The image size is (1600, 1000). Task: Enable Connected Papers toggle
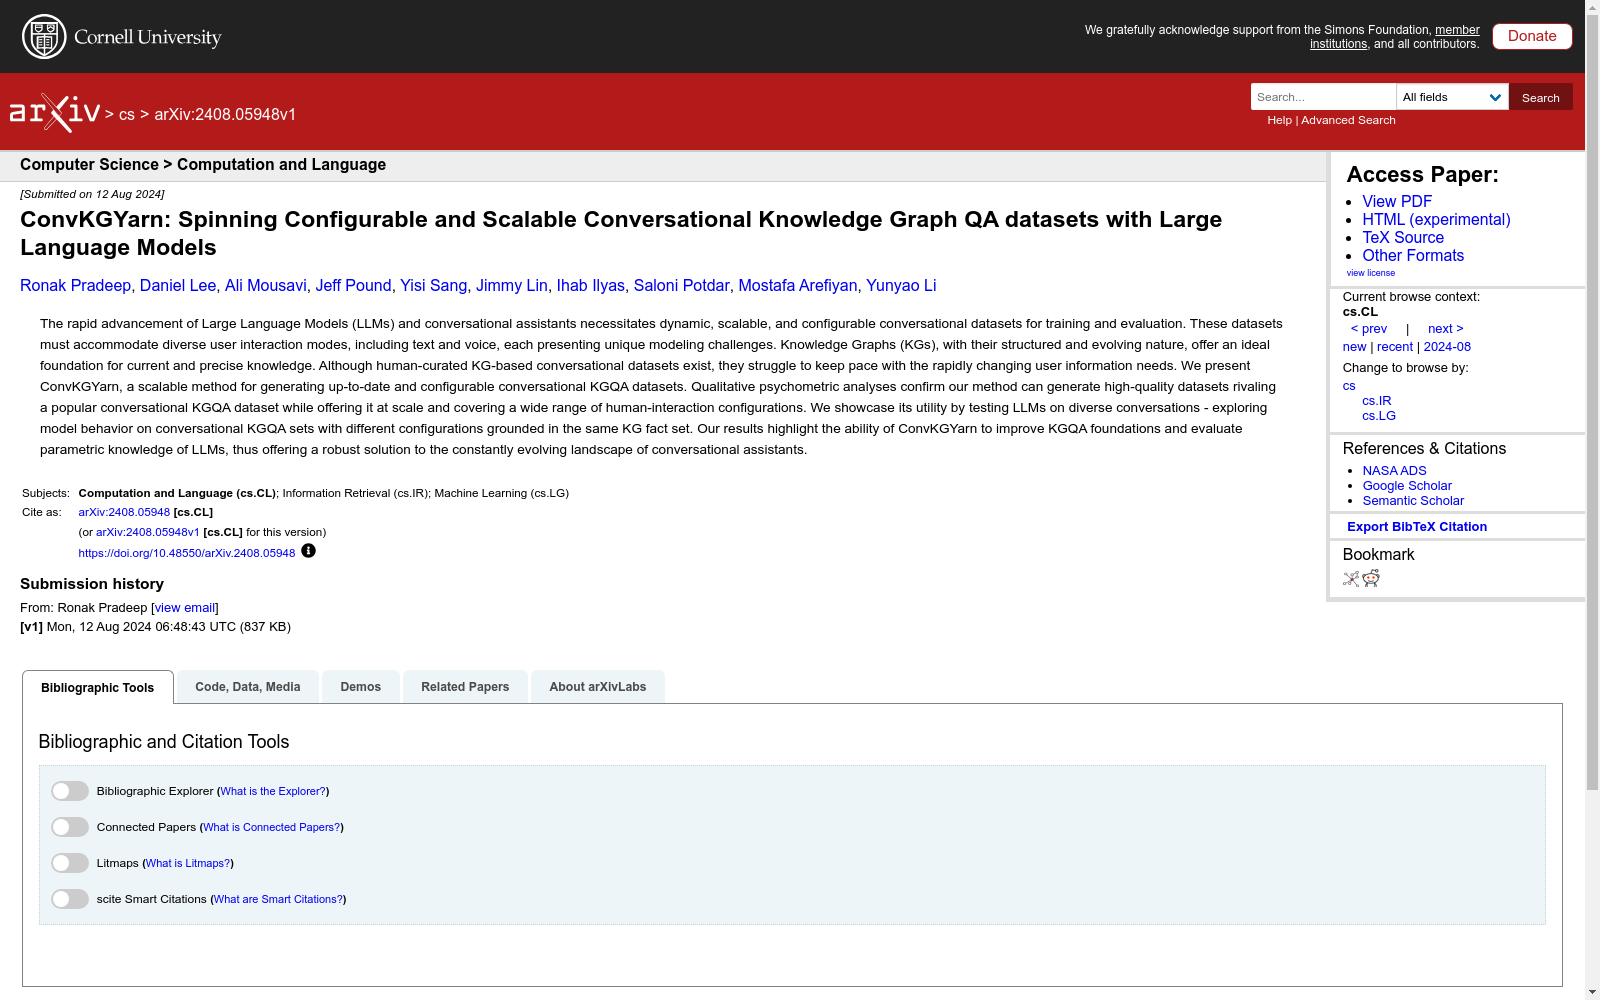coord(70,827)
